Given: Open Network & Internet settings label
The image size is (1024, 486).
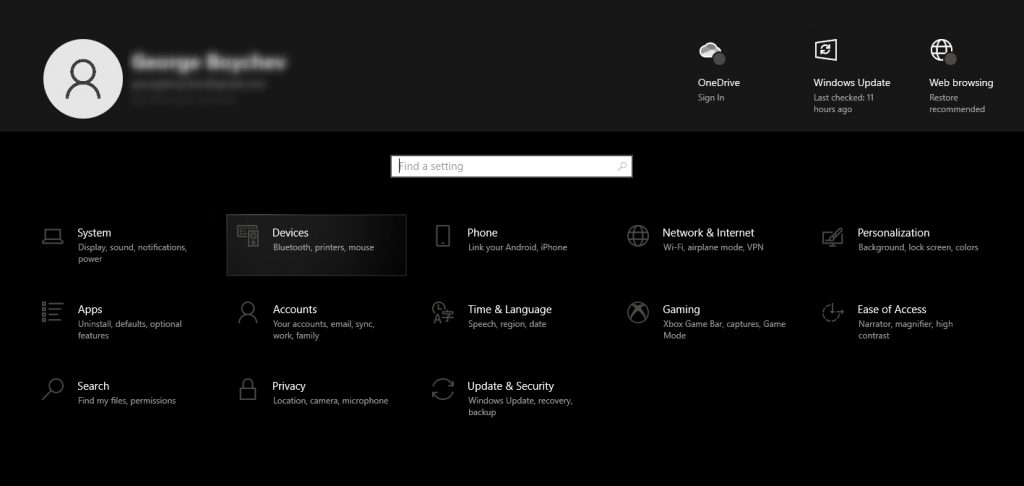Looking at the screenshot, I should tap(709, 233).
